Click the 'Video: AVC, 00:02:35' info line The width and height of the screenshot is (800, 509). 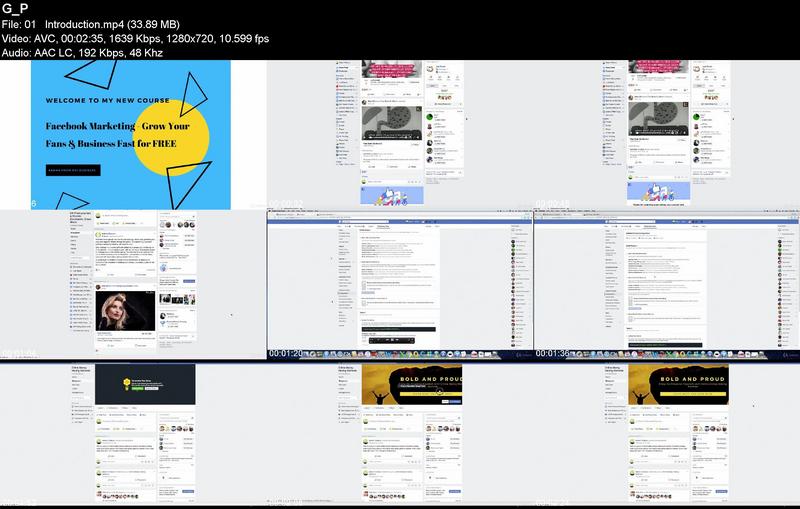coord(135,38)
